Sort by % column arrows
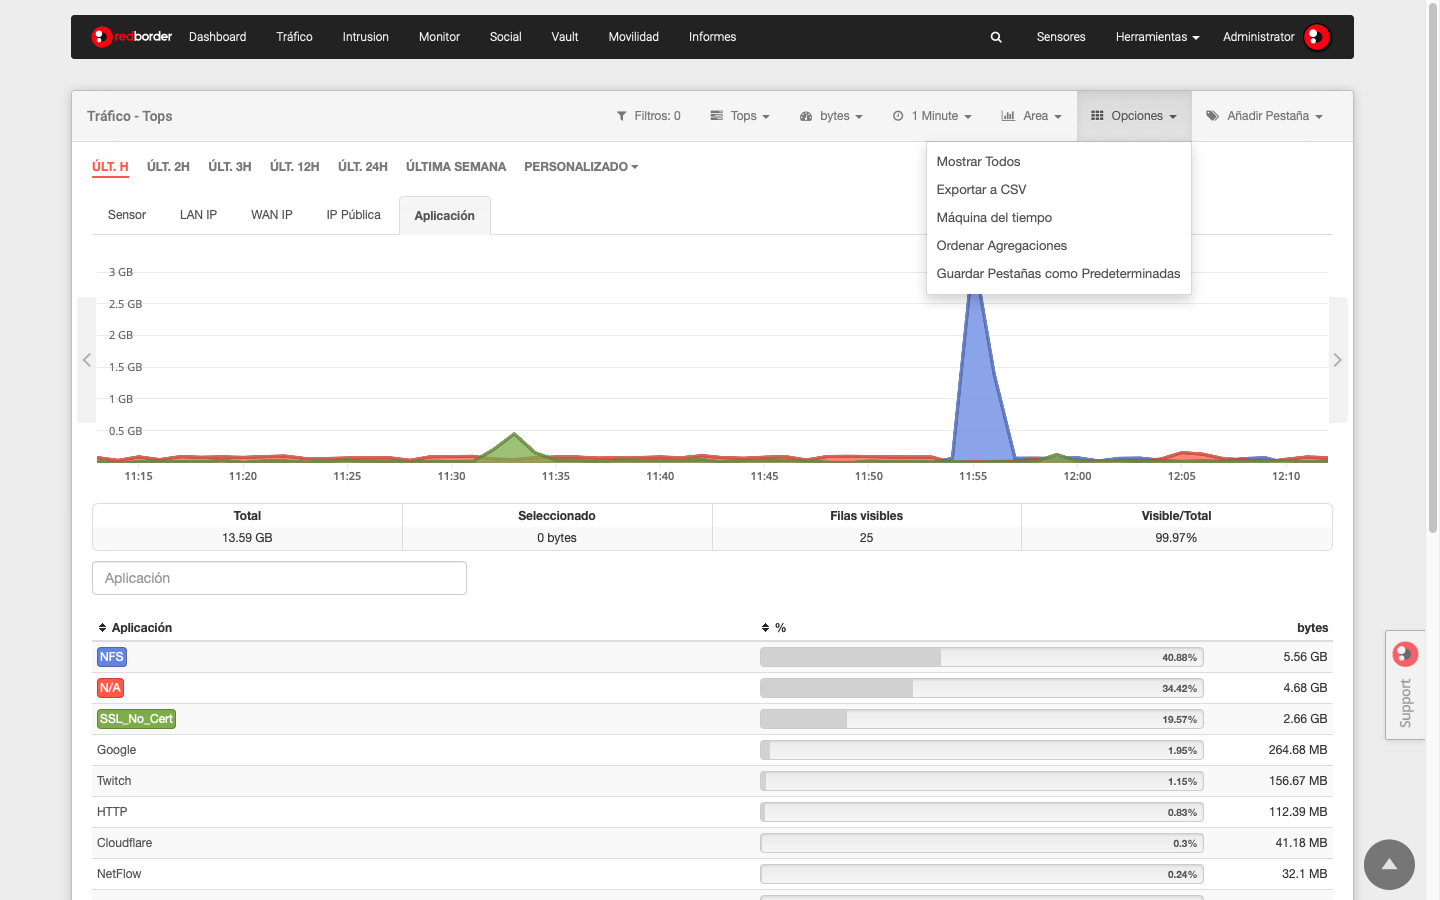This screenshot has height=900, width=1440. click(x=765, y=628)
